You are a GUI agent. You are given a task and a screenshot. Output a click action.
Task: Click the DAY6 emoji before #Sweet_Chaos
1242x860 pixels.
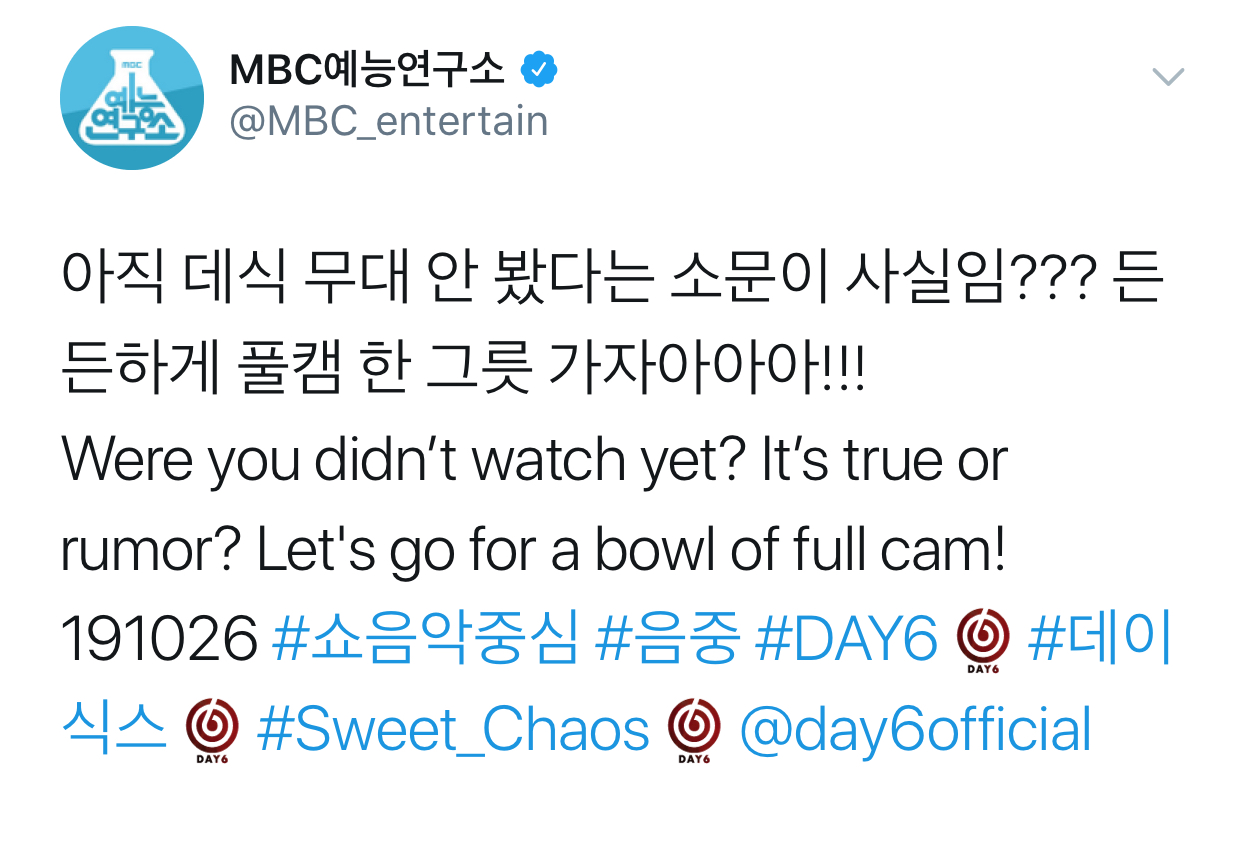212,731
